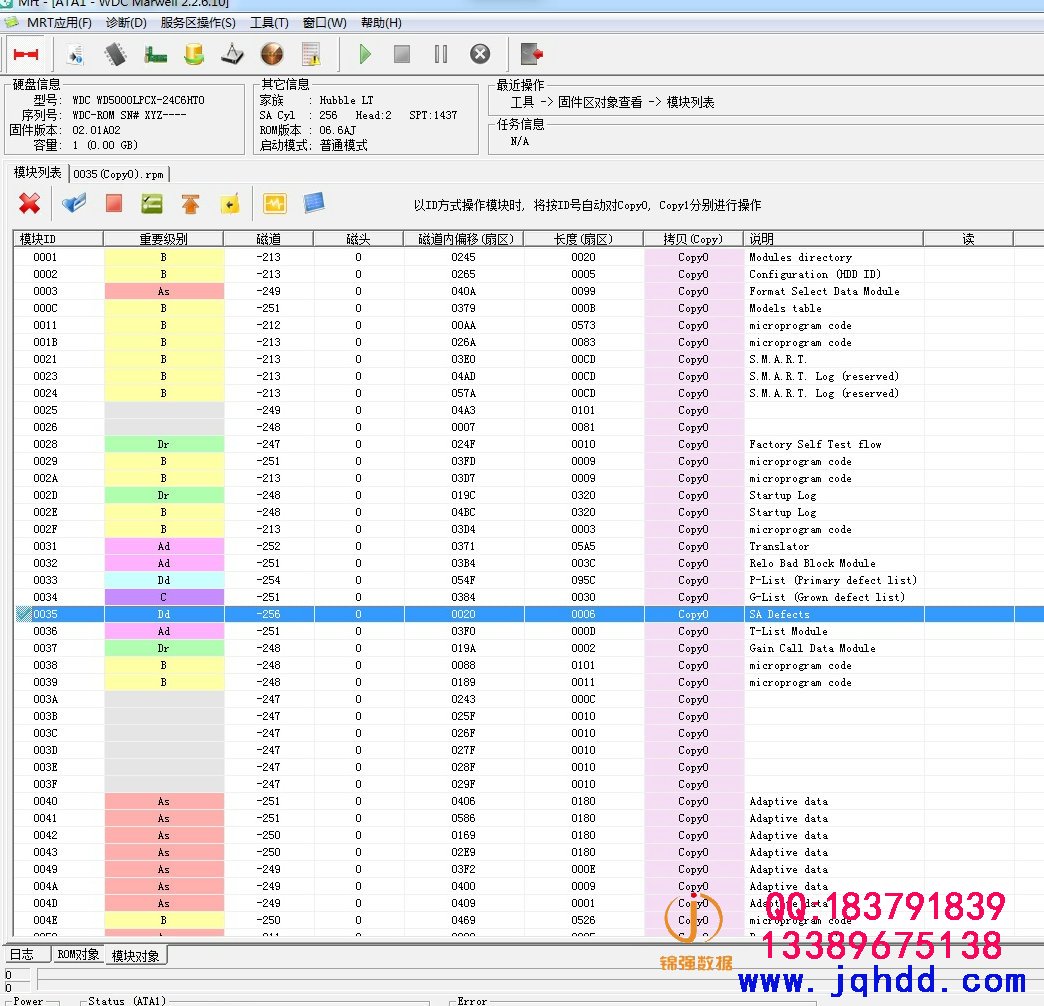
Task: Open the 工具(T) menu
Action: click(269, 23)
